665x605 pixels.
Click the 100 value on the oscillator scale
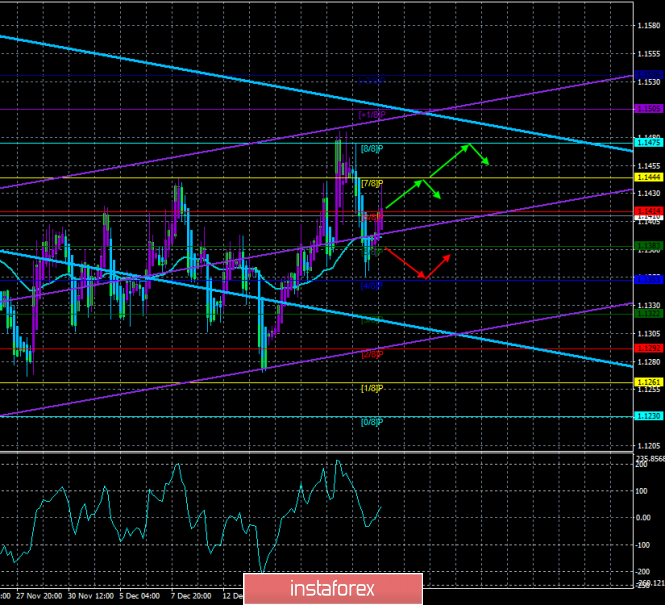click(641, 491)
